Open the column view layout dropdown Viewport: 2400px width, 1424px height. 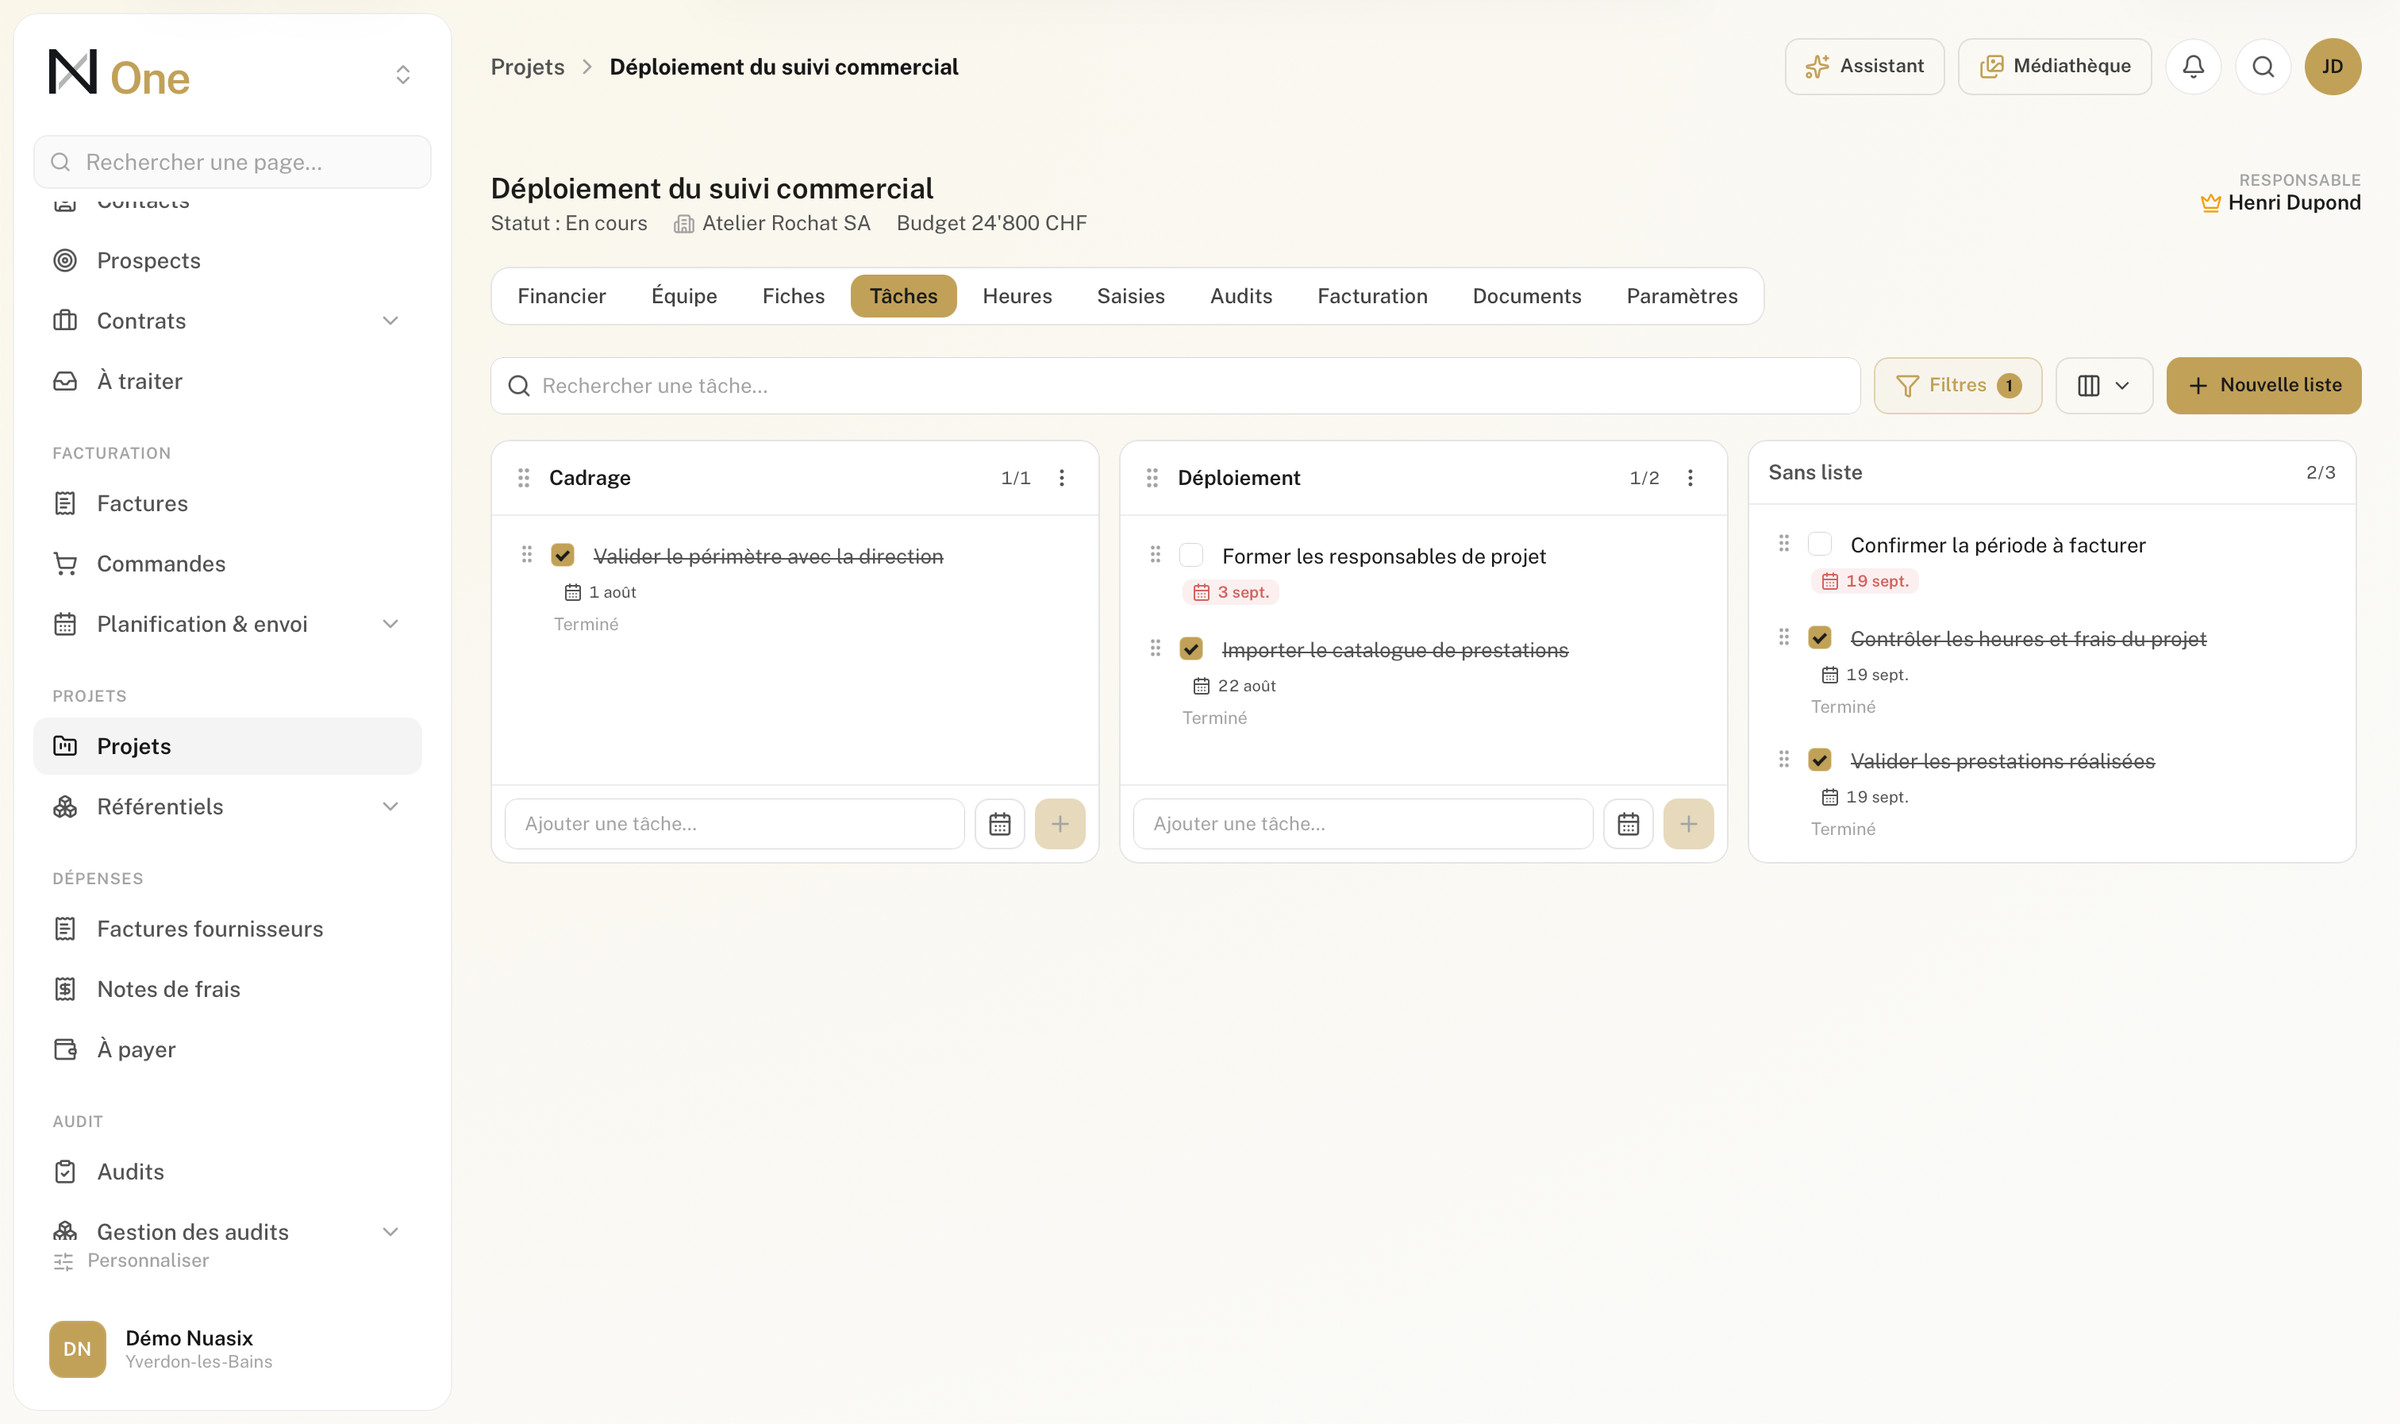pyautogui.click(x=2104, y=386)
